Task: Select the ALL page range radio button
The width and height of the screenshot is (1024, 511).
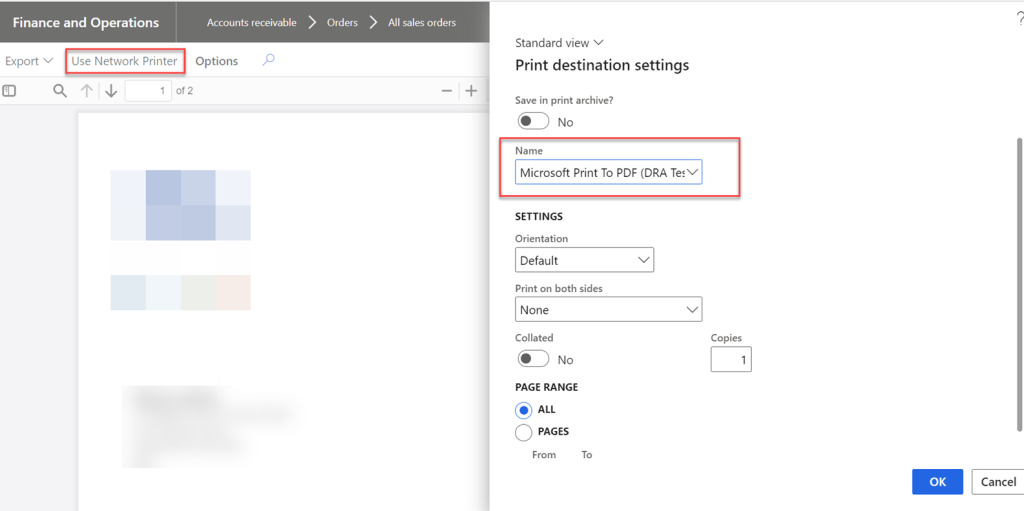Action: tap(524, 410)
